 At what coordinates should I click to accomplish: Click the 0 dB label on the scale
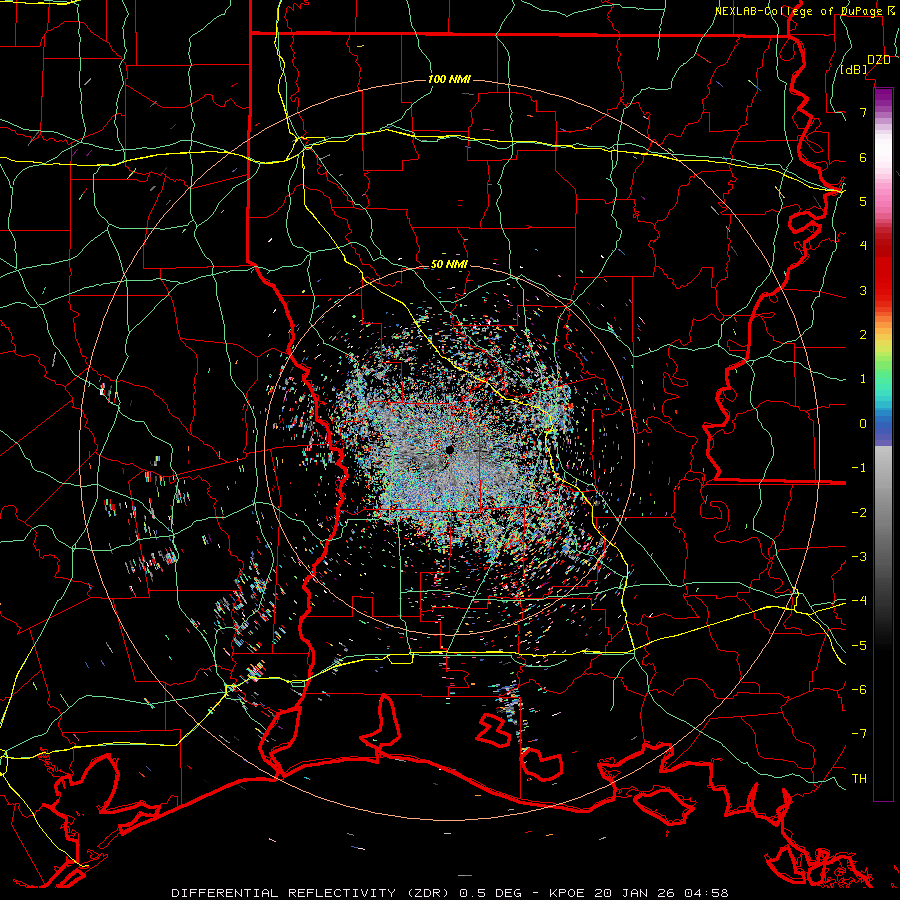(863, 424)
